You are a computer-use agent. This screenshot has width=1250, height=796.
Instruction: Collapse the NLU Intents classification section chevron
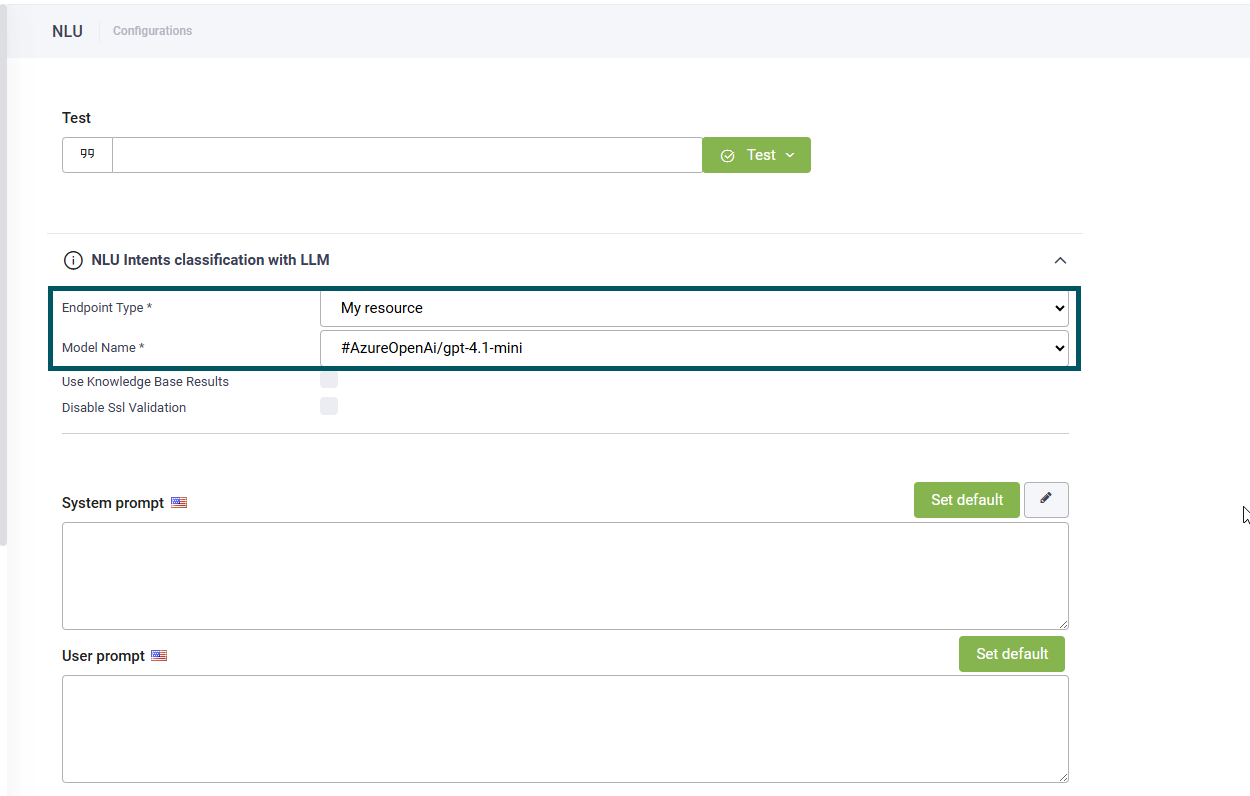(x=1060, y=260)
